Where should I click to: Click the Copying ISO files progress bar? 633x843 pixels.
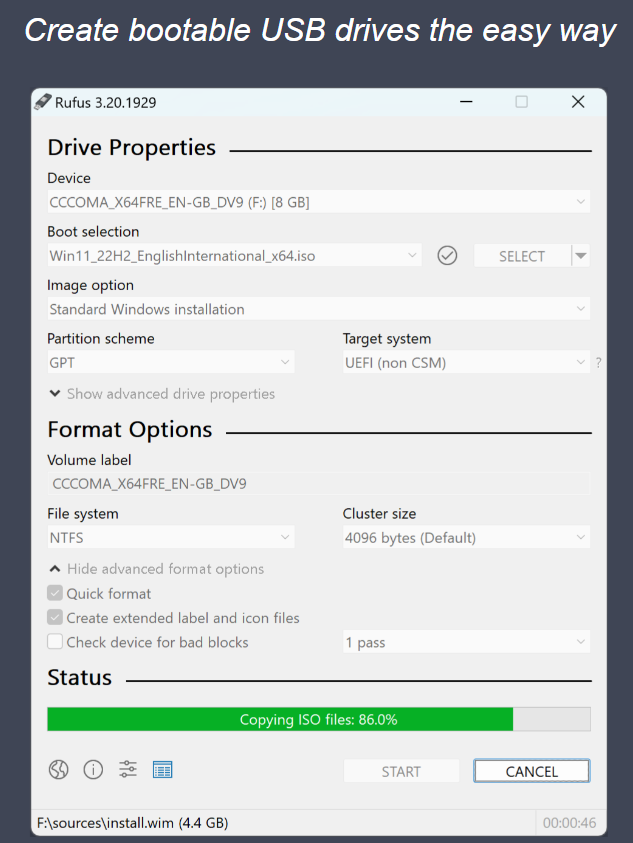tap(318, 719)
